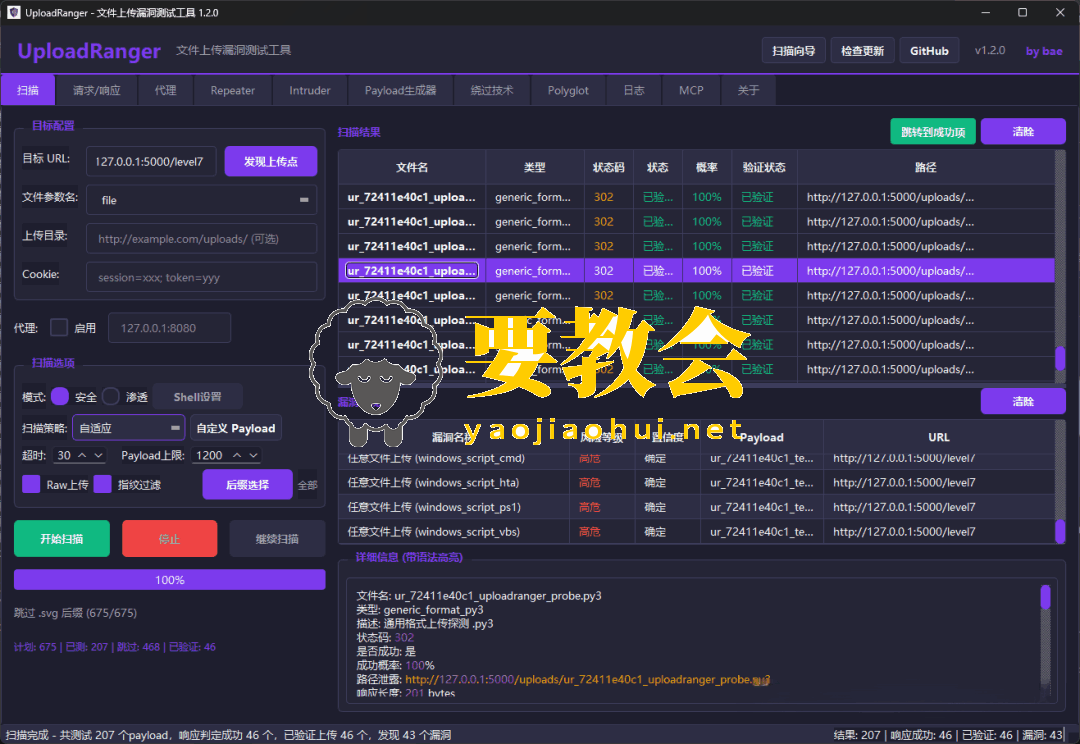Click the 发现上传点 button
Viewport: 1080px width, 744px height.
(271, 161)
